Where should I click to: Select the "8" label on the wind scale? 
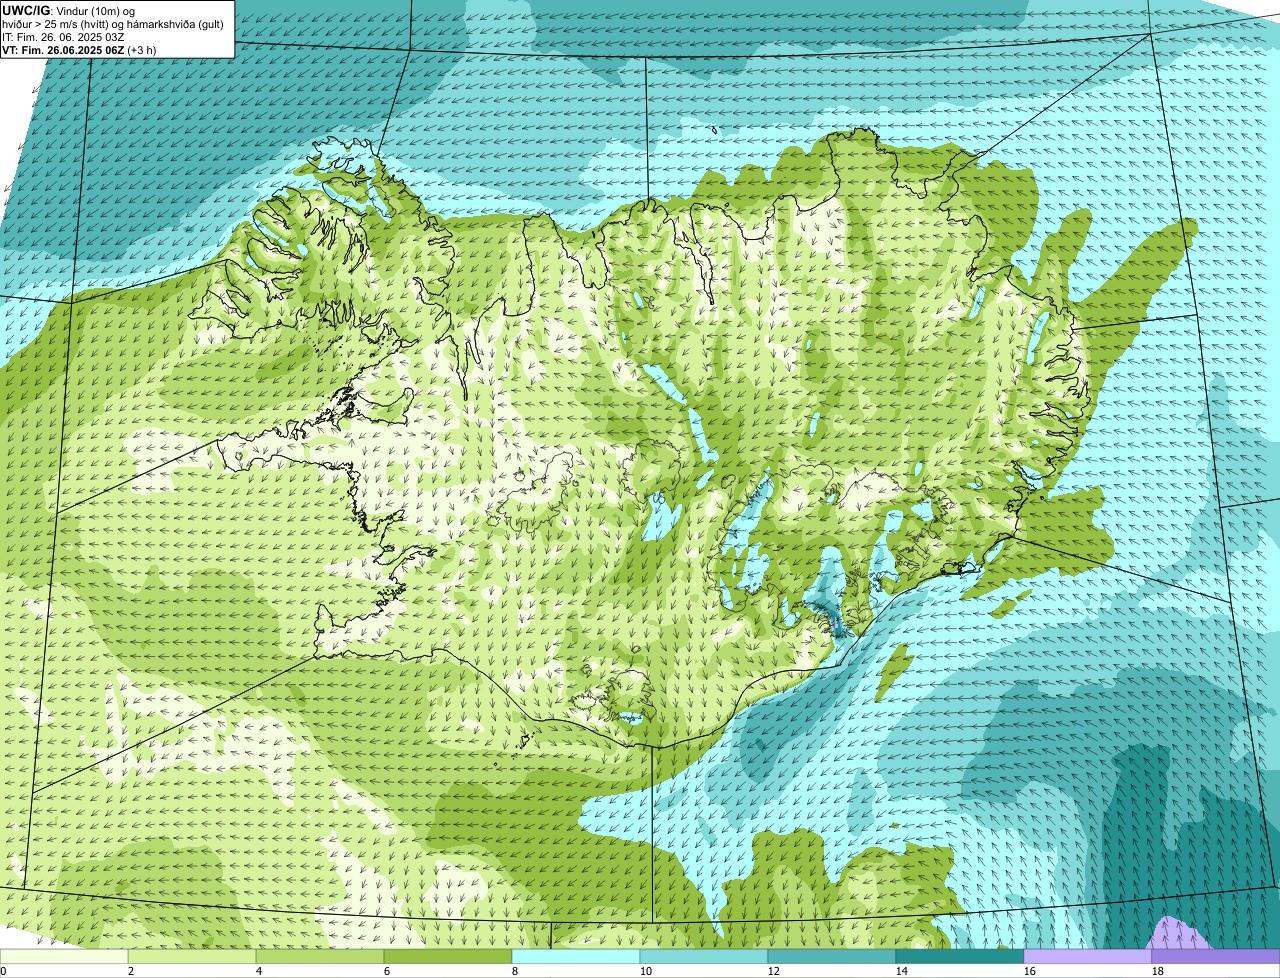click(x=515, y=971)
